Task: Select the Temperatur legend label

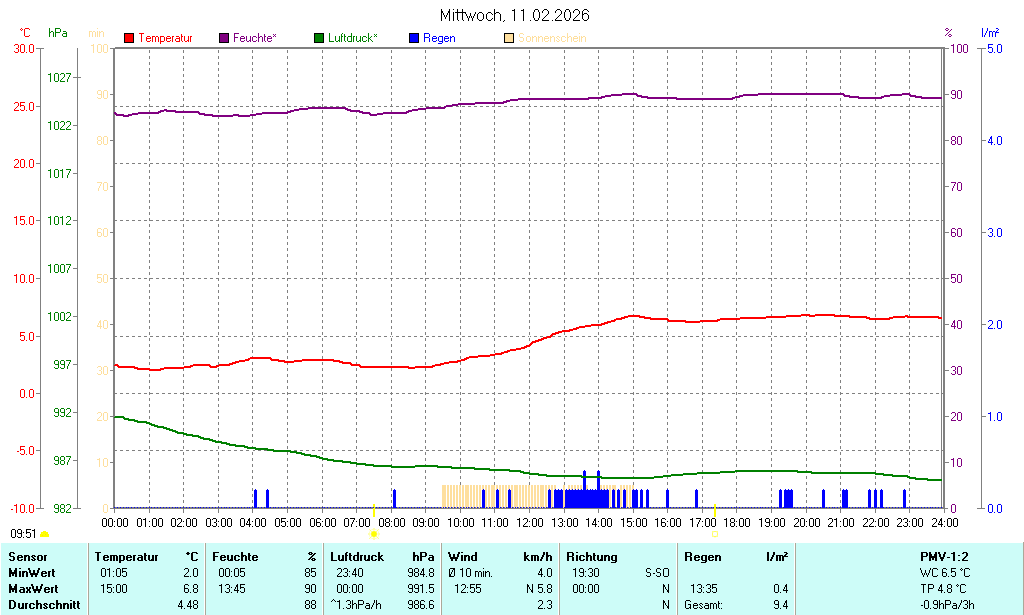Action: pyautogui.click(x=165, y=38)
